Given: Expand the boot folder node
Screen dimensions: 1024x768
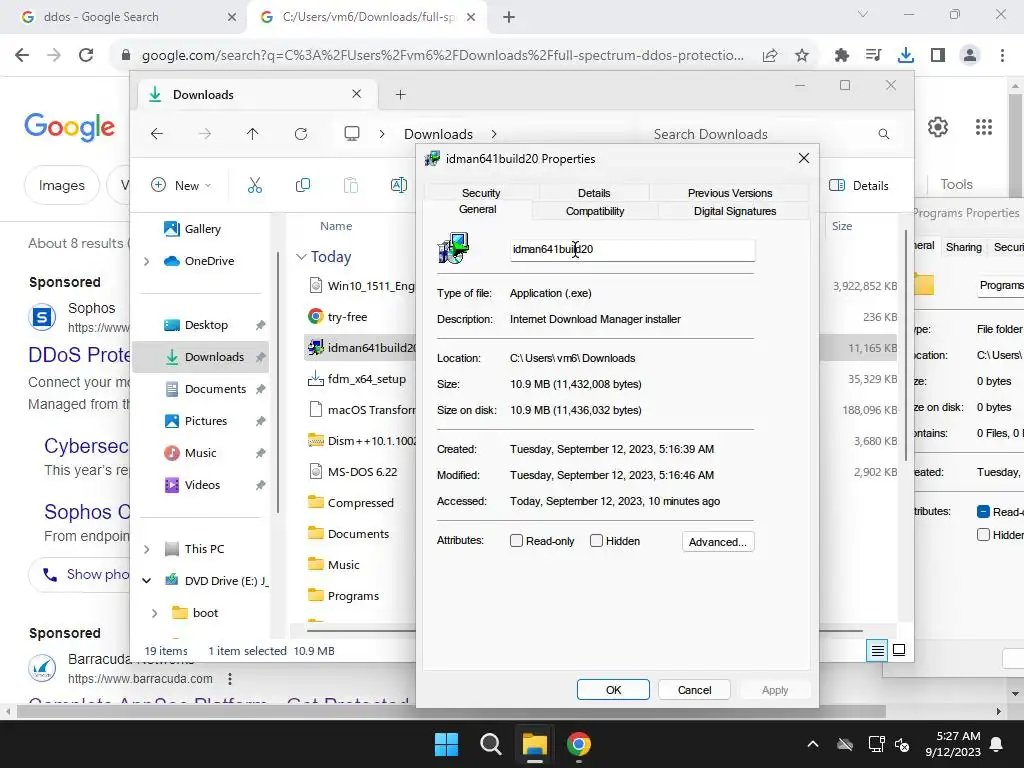Looking at the screenshot, I should (155, 613).
